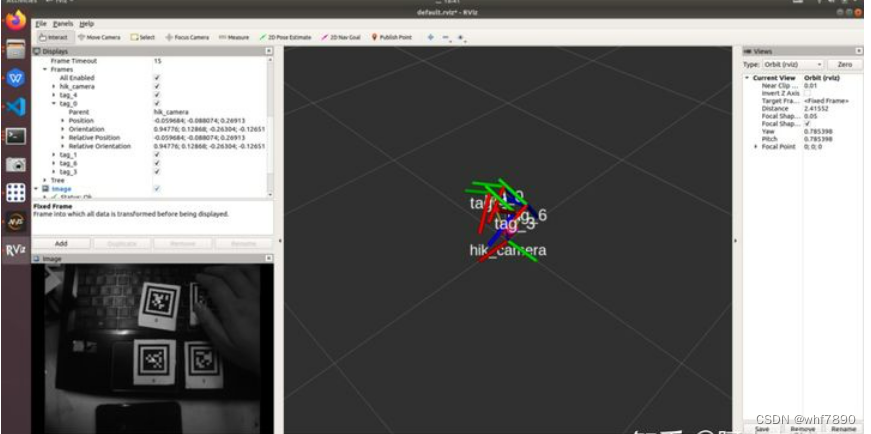
Task: Expand the Focal Point property
Action: [x=756, y=147]
